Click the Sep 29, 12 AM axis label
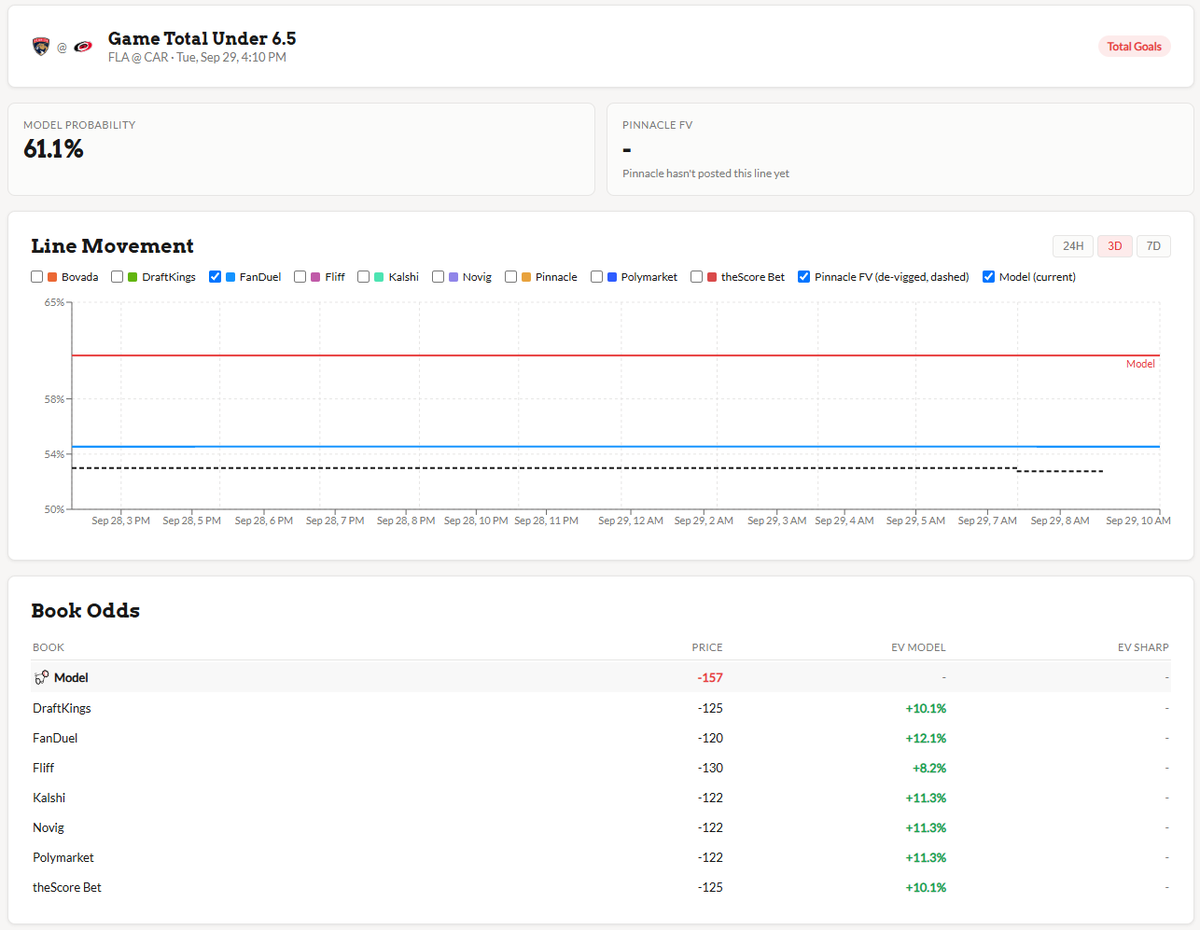This screenshot has height=930, width=1200. tap(631, 521)
